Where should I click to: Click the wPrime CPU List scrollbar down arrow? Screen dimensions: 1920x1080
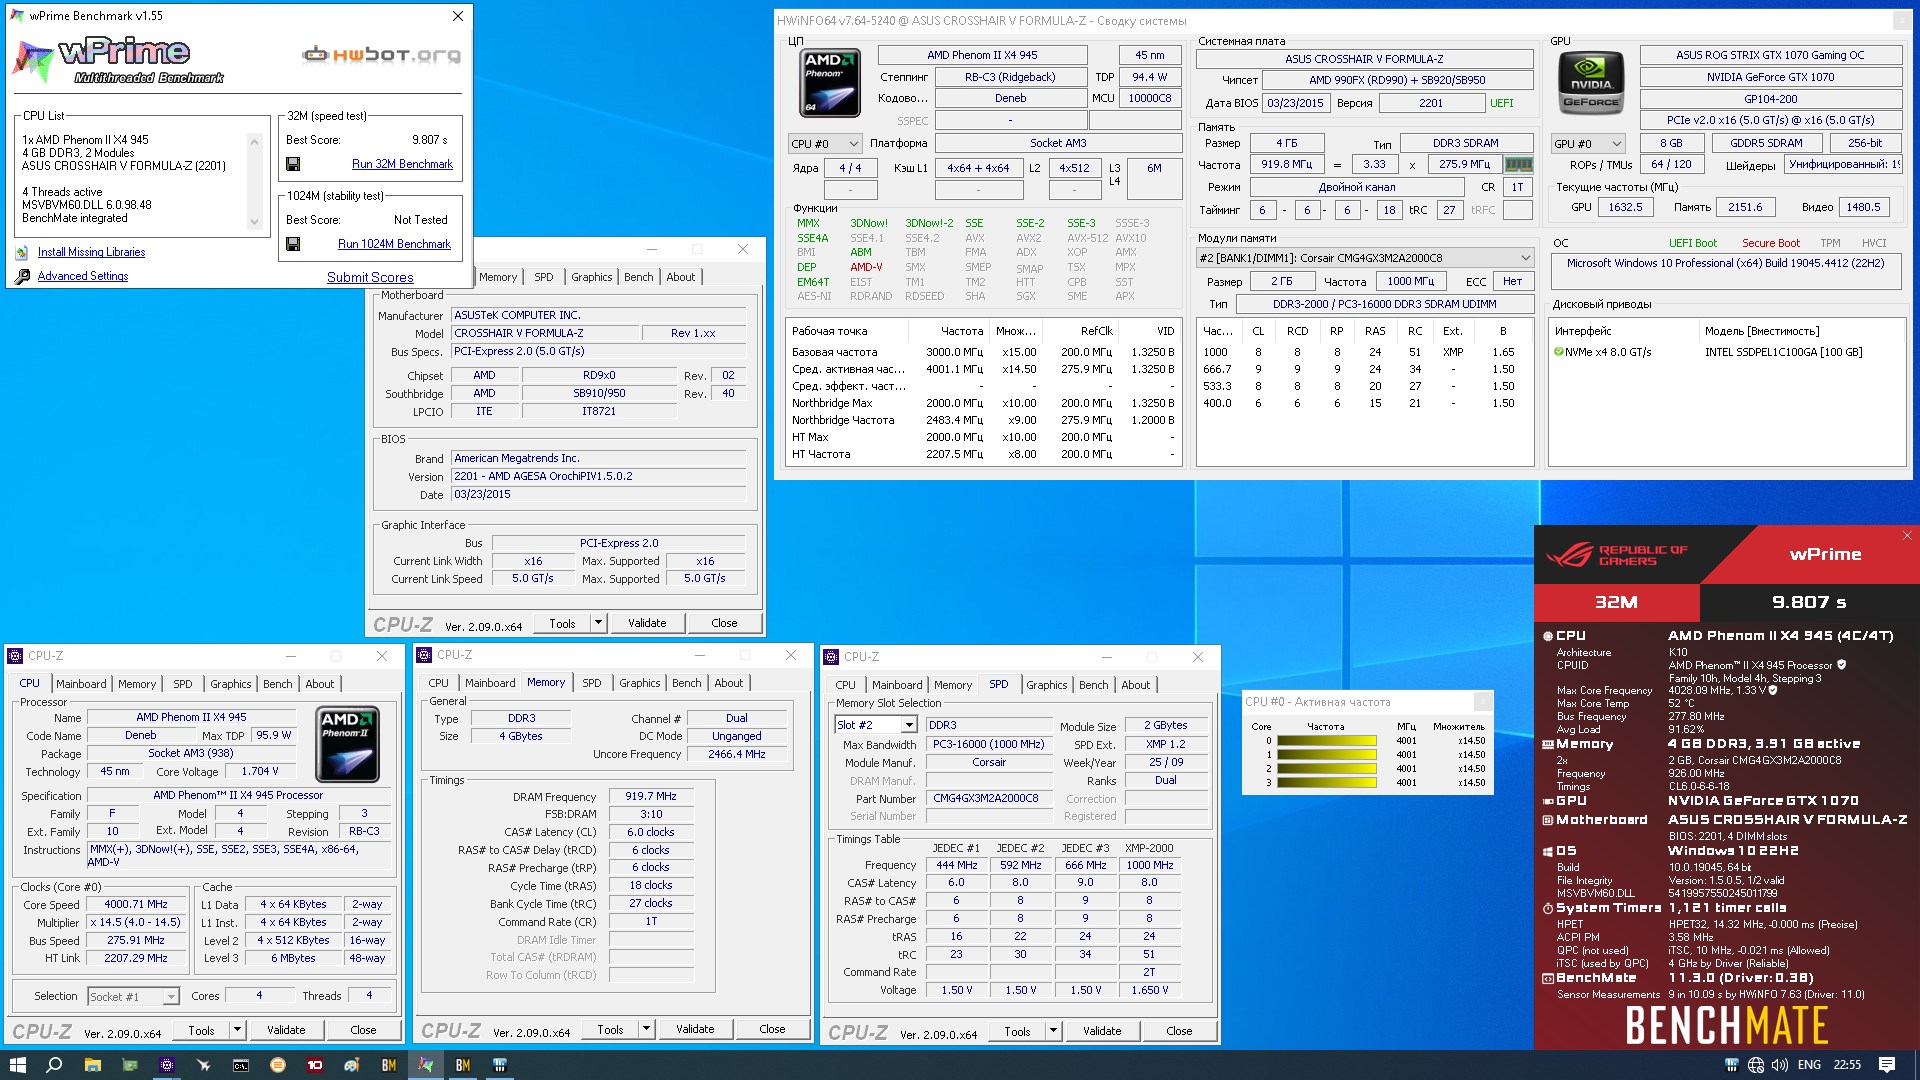coord(254,222)
